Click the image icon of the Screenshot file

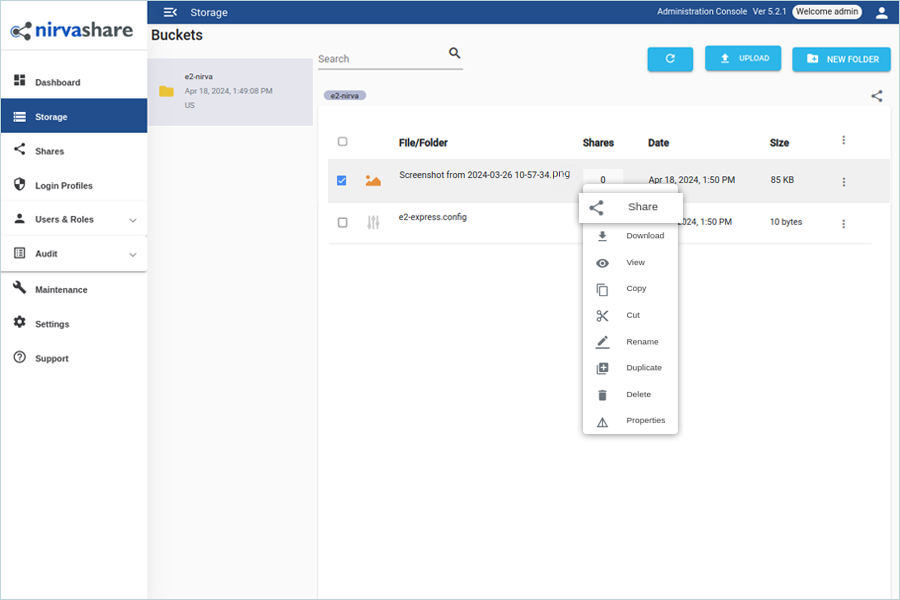pyautogui.click(x=373, y=181)
